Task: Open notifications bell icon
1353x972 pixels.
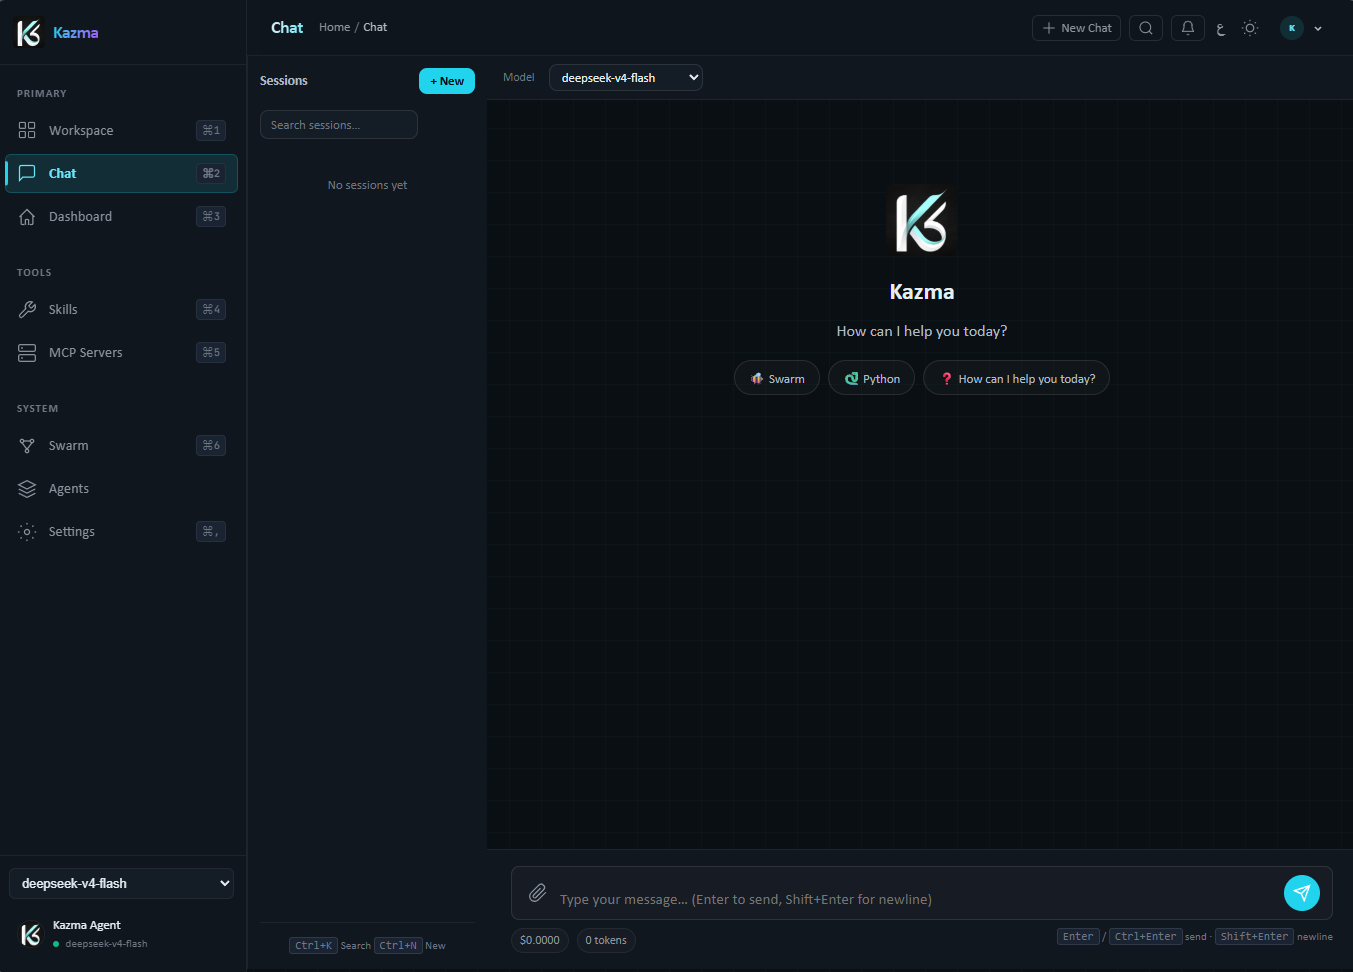Action: pyautogui.click(x=1188, y=28)
